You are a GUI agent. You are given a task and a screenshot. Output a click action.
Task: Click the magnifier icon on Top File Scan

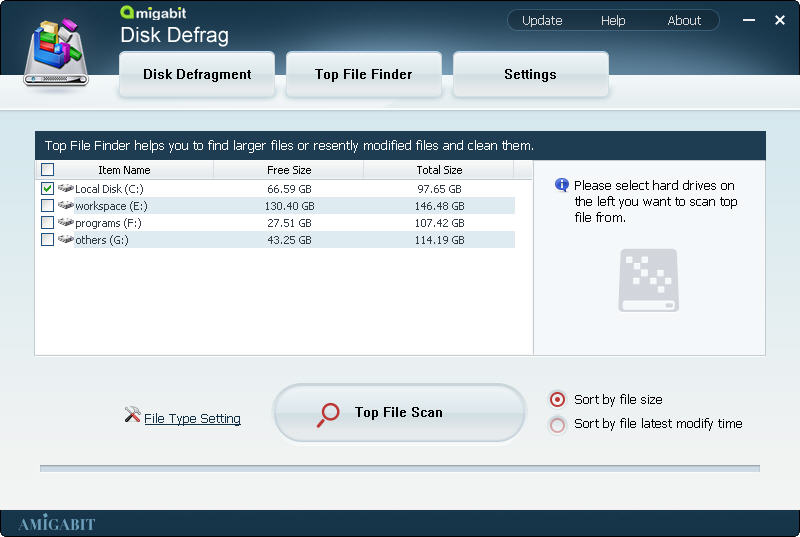click(x=328, y=414)
